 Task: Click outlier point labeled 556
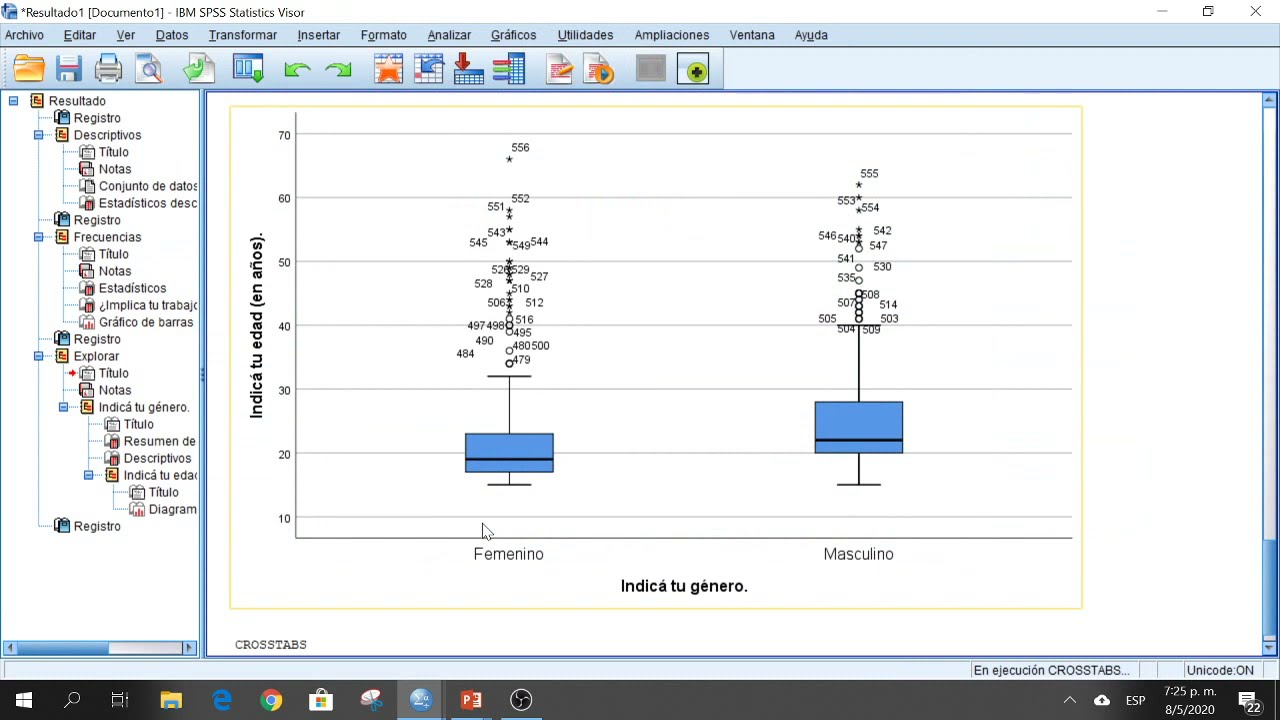click(509, 159)
